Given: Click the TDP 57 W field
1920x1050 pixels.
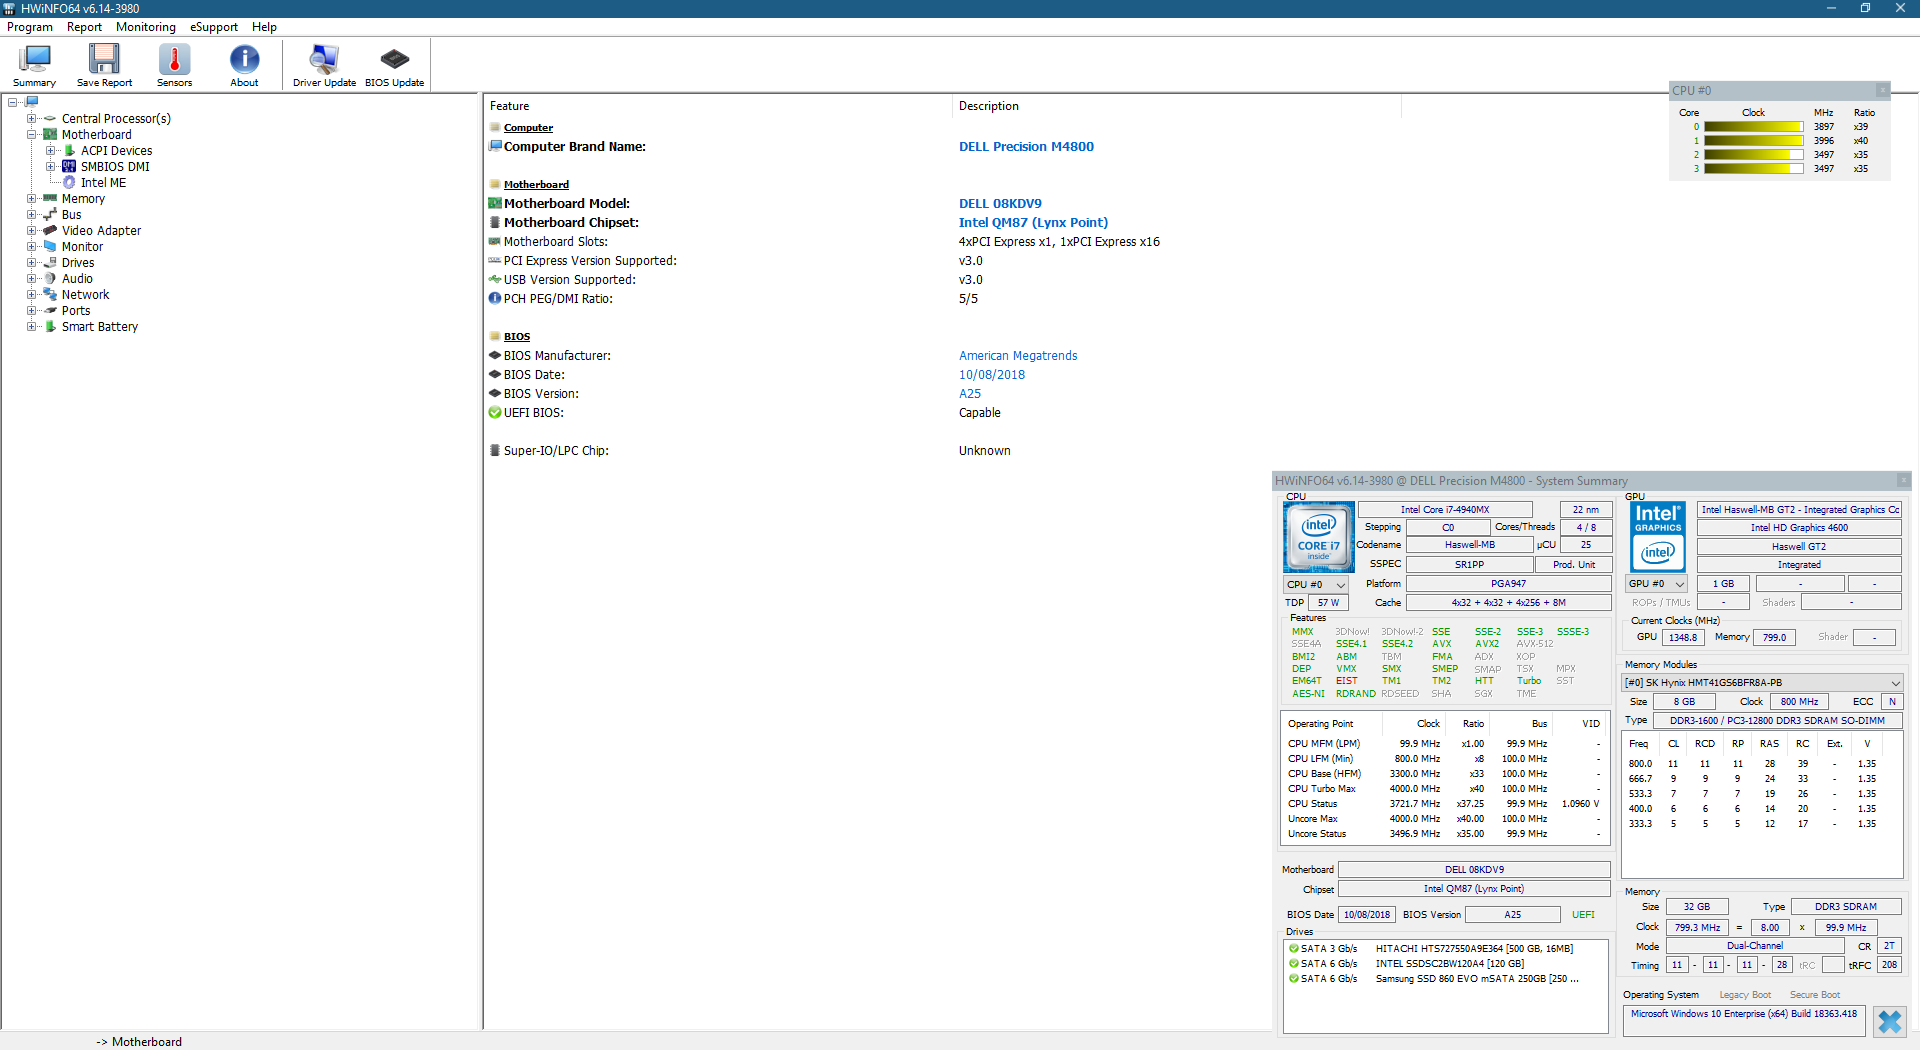Looking at the screenshot, I should click(x=1329, y=603).
